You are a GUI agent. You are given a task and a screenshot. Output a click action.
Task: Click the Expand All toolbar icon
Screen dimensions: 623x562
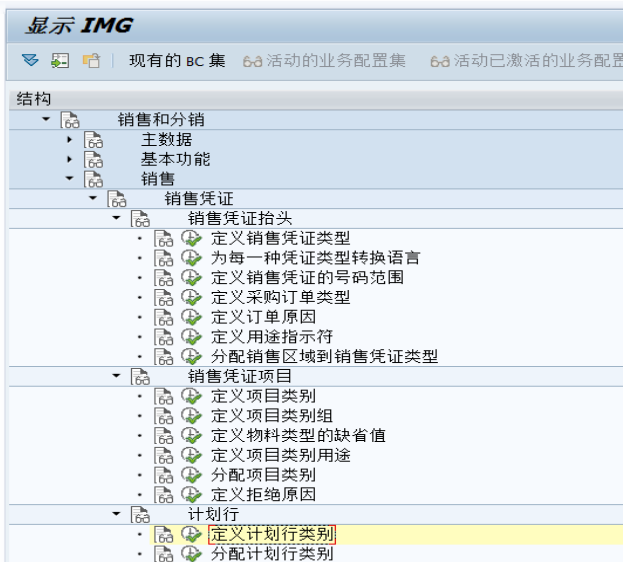tap(30, 60)
